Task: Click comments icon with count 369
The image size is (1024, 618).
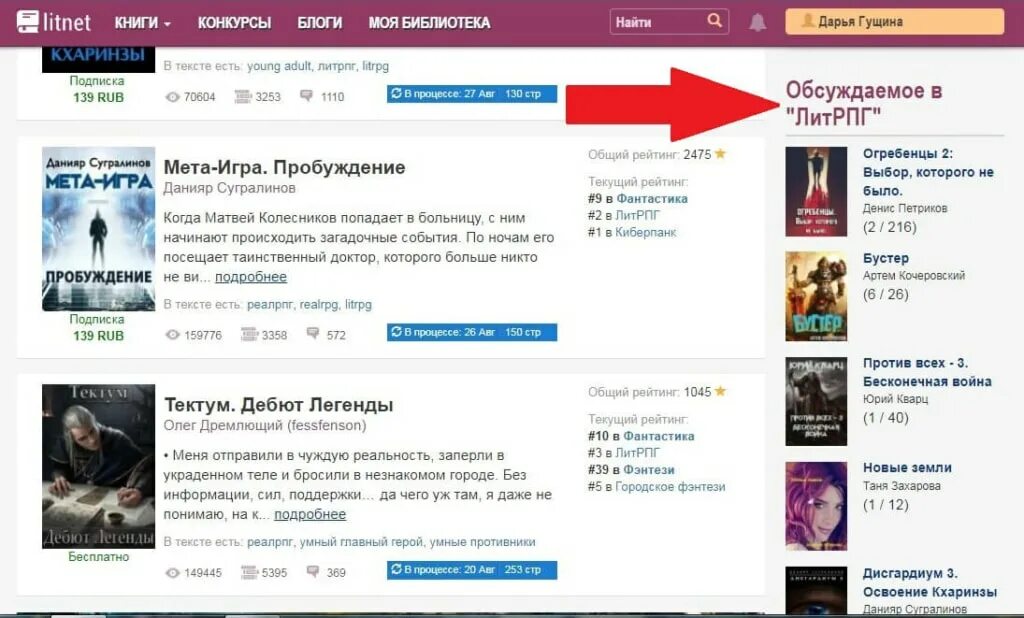Action: (313, 572)
